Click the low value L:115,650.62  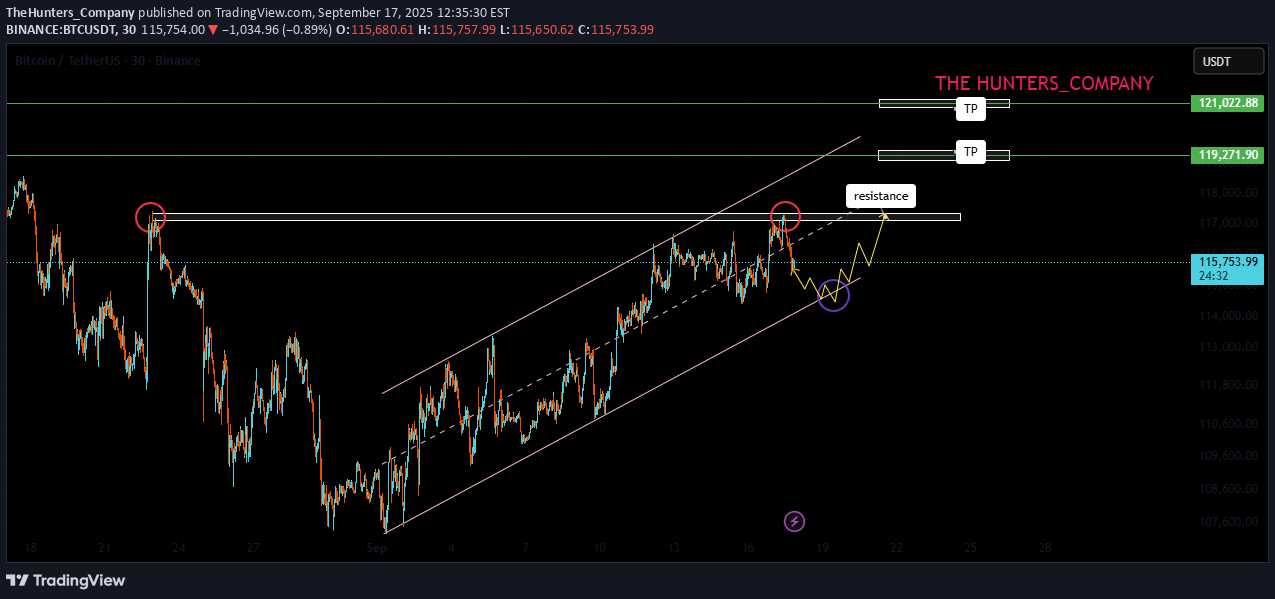(x=537, y=30)
